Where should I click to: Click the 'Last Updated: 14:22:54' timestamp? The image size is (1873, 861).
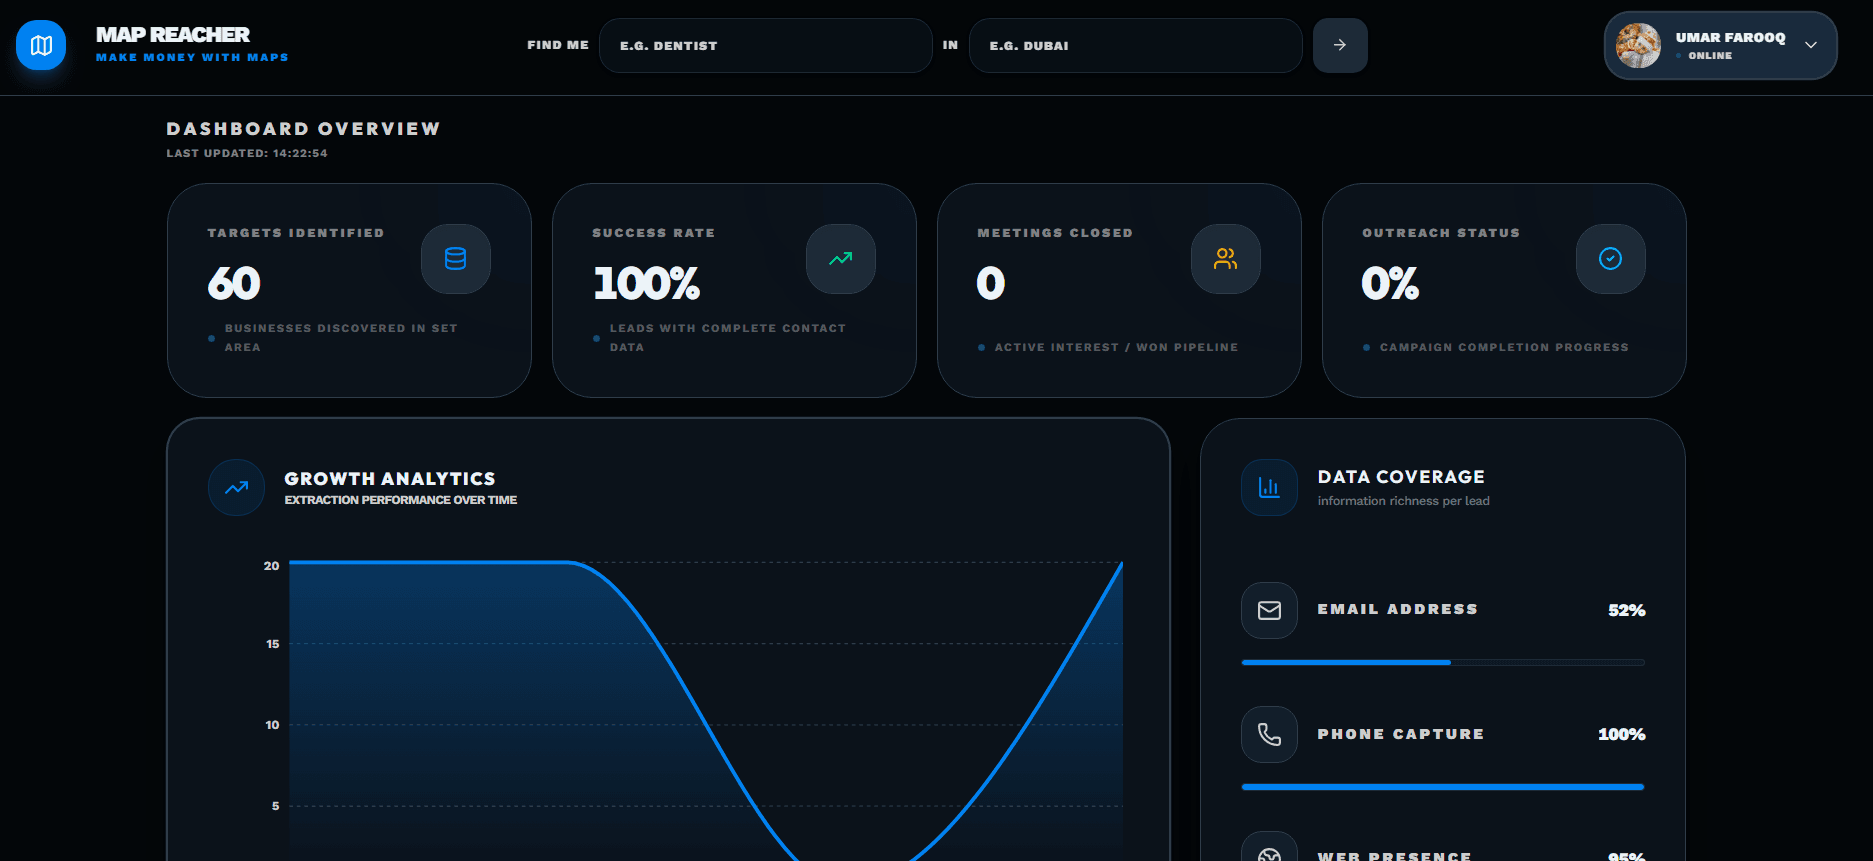tap(247, 153)
